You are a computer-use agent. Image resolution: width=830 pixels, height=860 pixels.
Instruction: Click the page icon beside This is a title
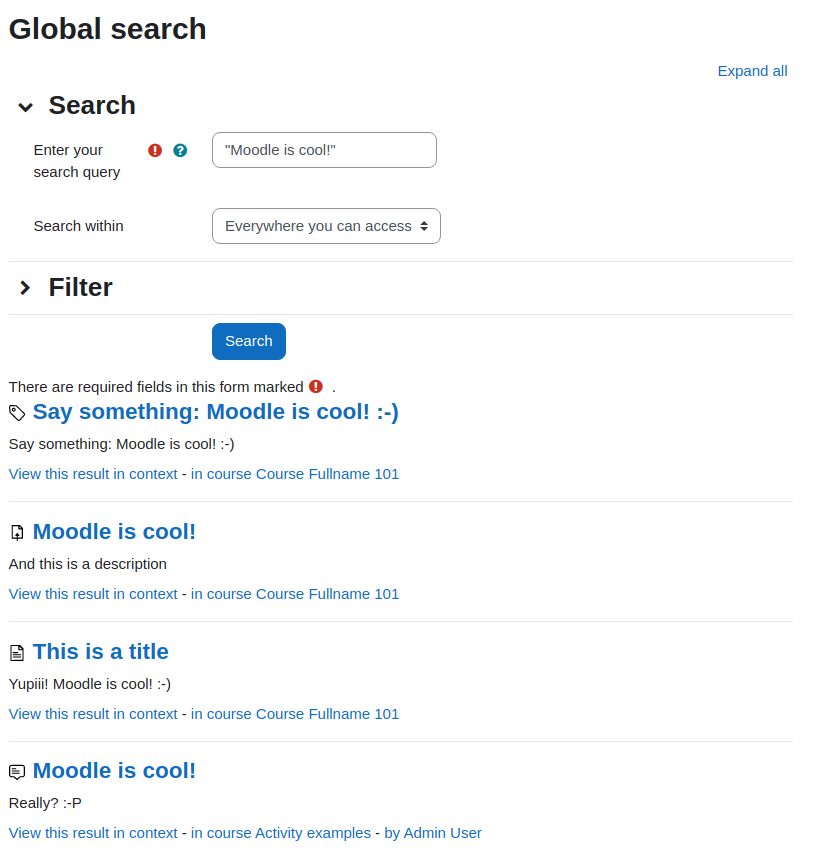click(x=17, y=653)
